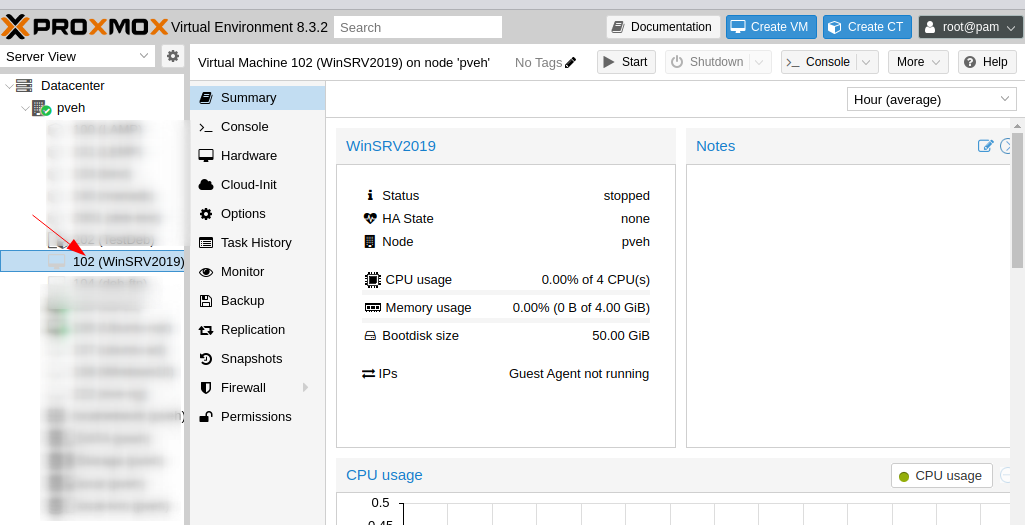This screenshot has width=1025, height=525.
Task: Click the CPU usage chart title
Action: [x=384, y=475]
